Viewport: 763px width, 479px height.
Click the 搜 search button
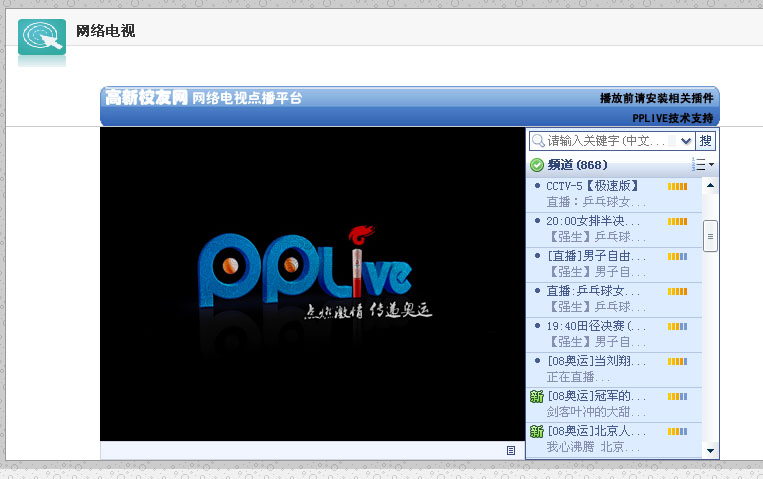705,141
